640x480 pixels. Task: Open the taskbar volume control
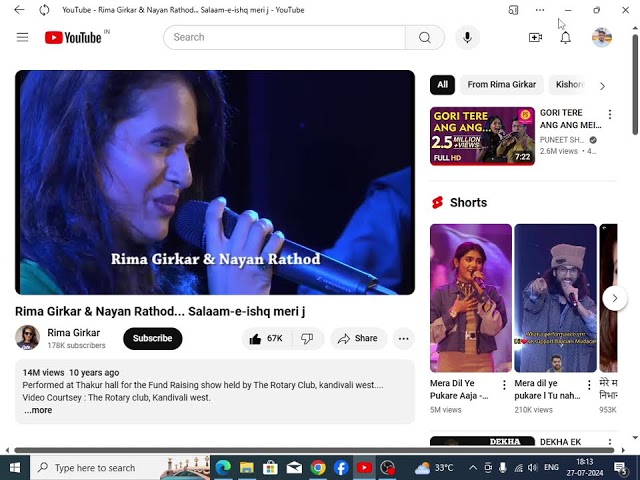[x=532, y=468]
